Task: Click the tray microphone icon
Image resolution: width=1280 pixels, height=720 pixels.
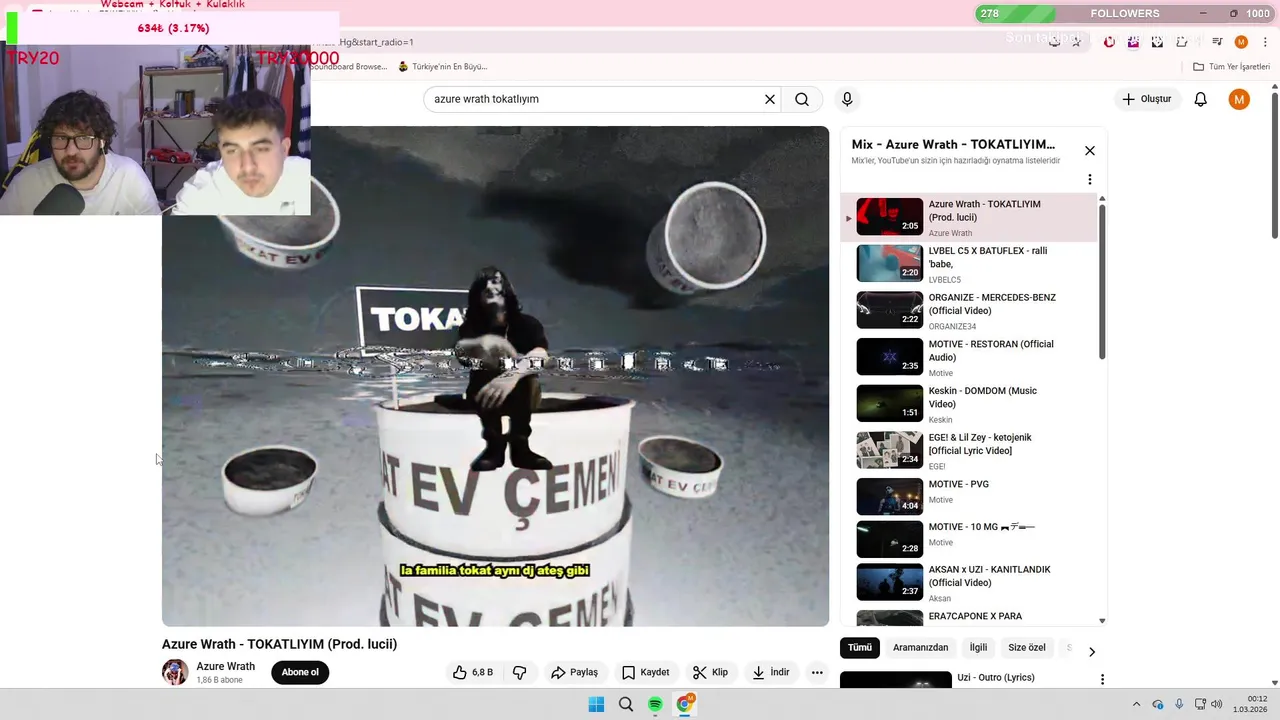Action: coord(1179,705)
